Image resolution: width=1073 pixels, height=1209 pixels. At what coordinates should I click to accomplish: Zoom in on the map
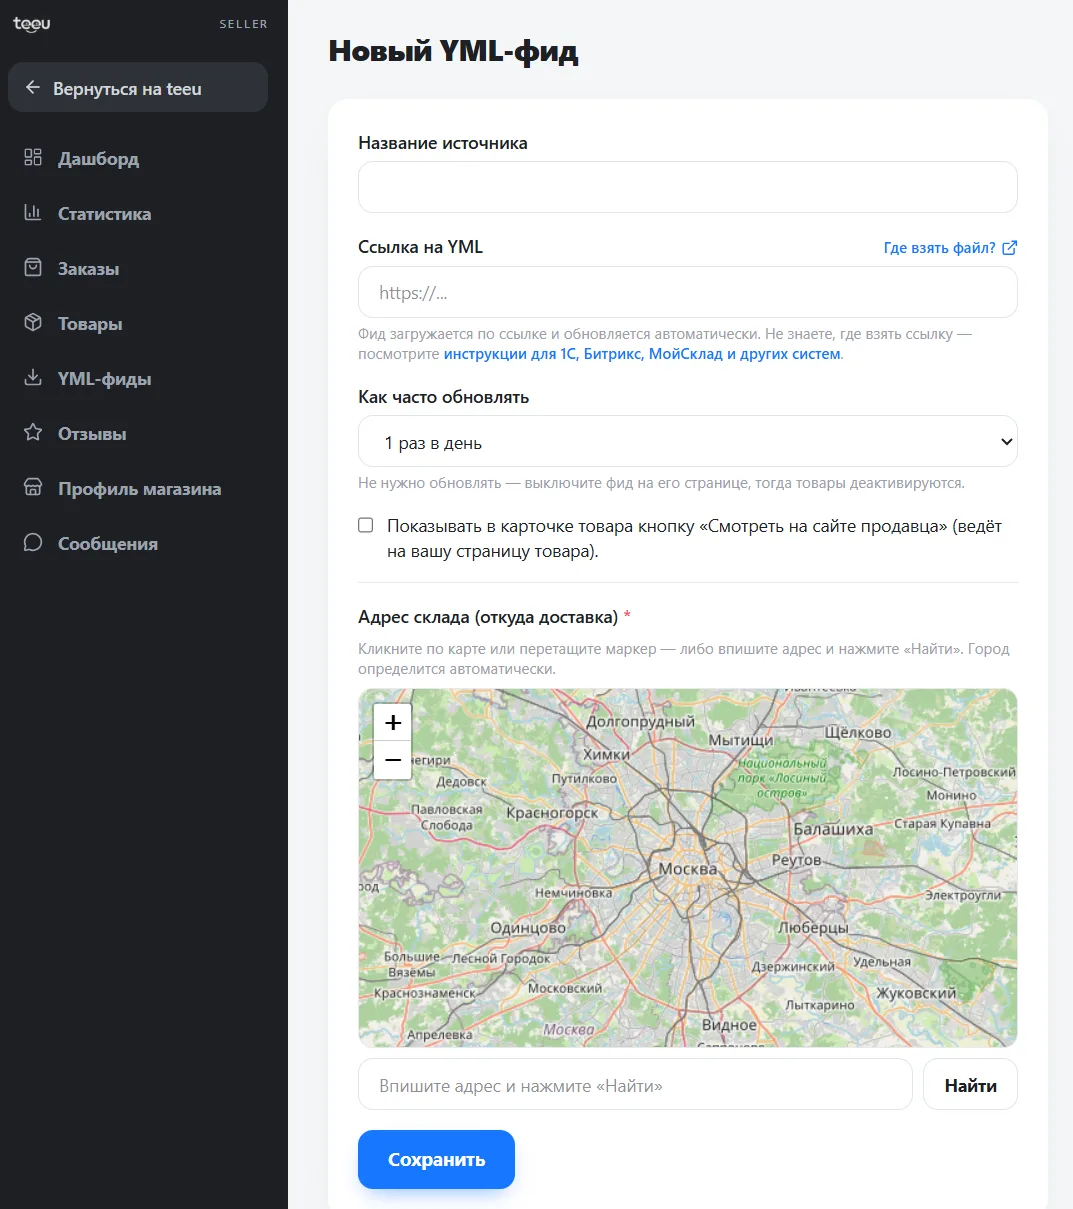point(393,722)
